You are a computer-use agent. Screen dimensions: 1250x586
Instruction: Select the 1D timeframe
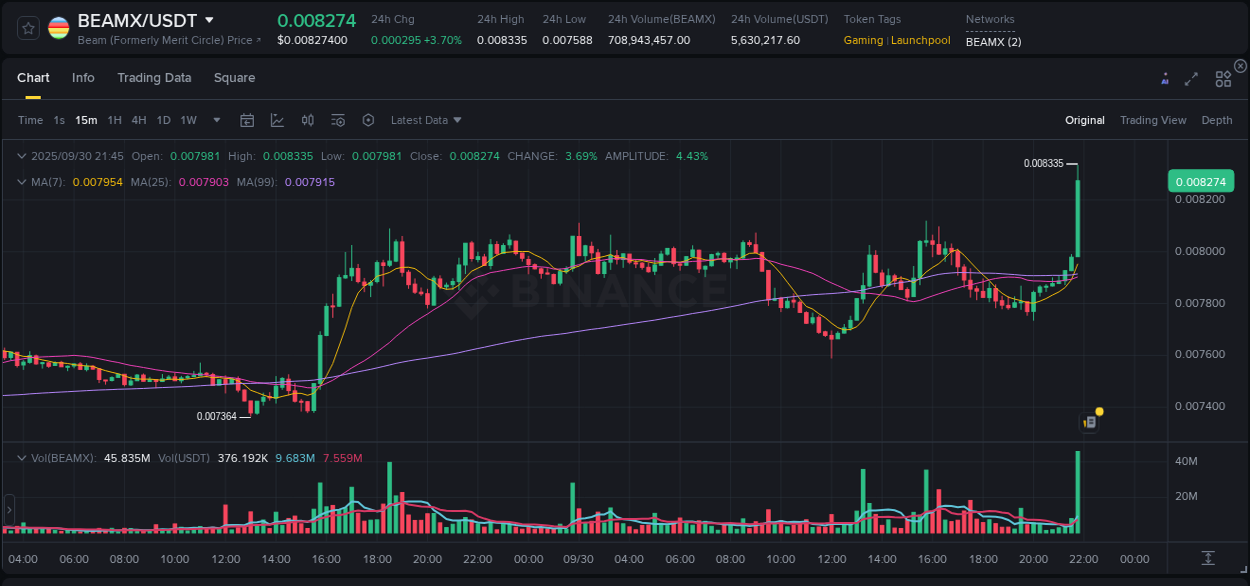(x=163, y=119)
